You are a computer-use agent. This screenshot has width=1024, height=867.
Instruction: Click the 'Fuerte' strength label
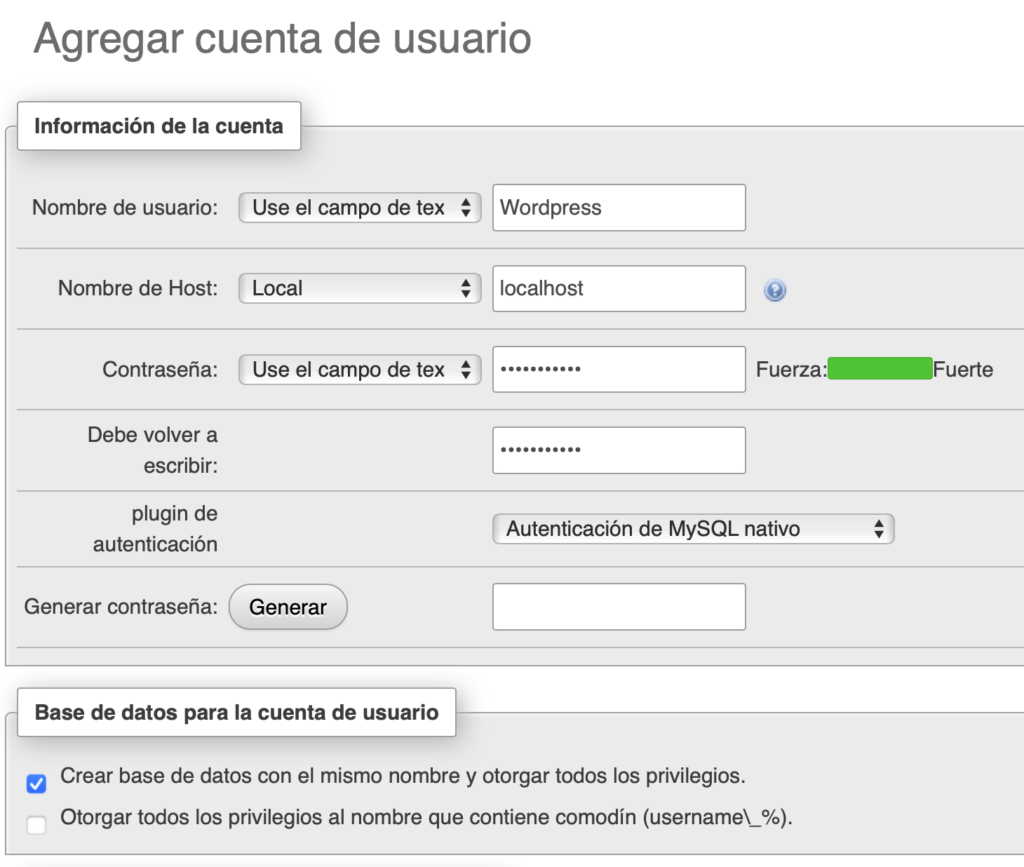[x=963, y=370]
